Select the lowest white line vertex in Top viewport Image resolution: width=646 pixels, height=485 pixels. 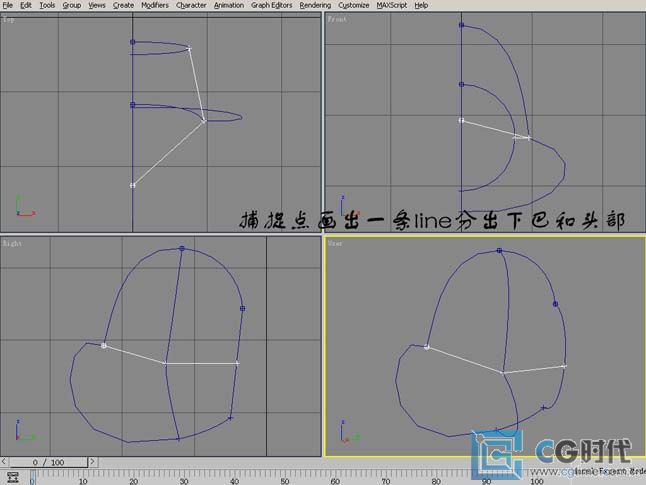(x=132, y=185)
